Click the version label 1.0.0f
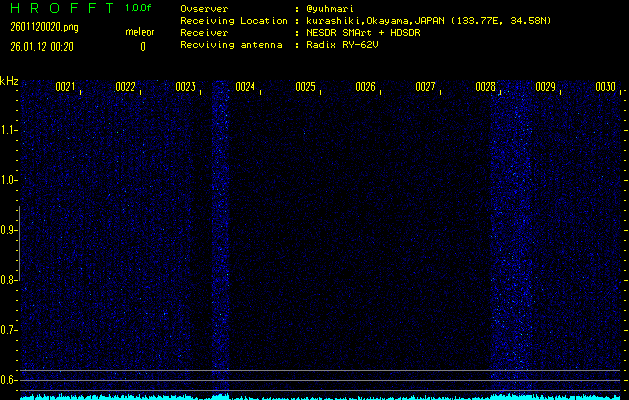The width and height of the screenshot is (629, 400). [x=138, y=8]
